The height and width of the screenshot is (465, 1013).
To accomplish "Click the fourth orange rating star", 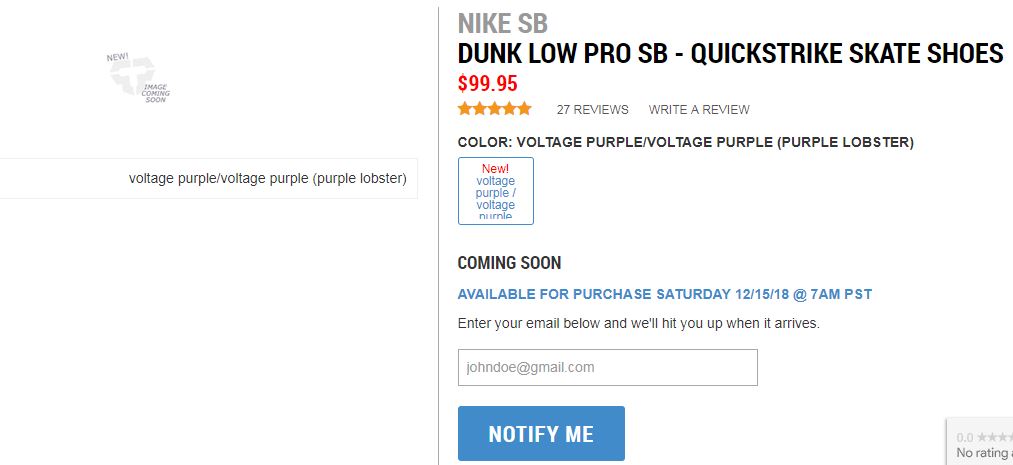I will 510,109.
